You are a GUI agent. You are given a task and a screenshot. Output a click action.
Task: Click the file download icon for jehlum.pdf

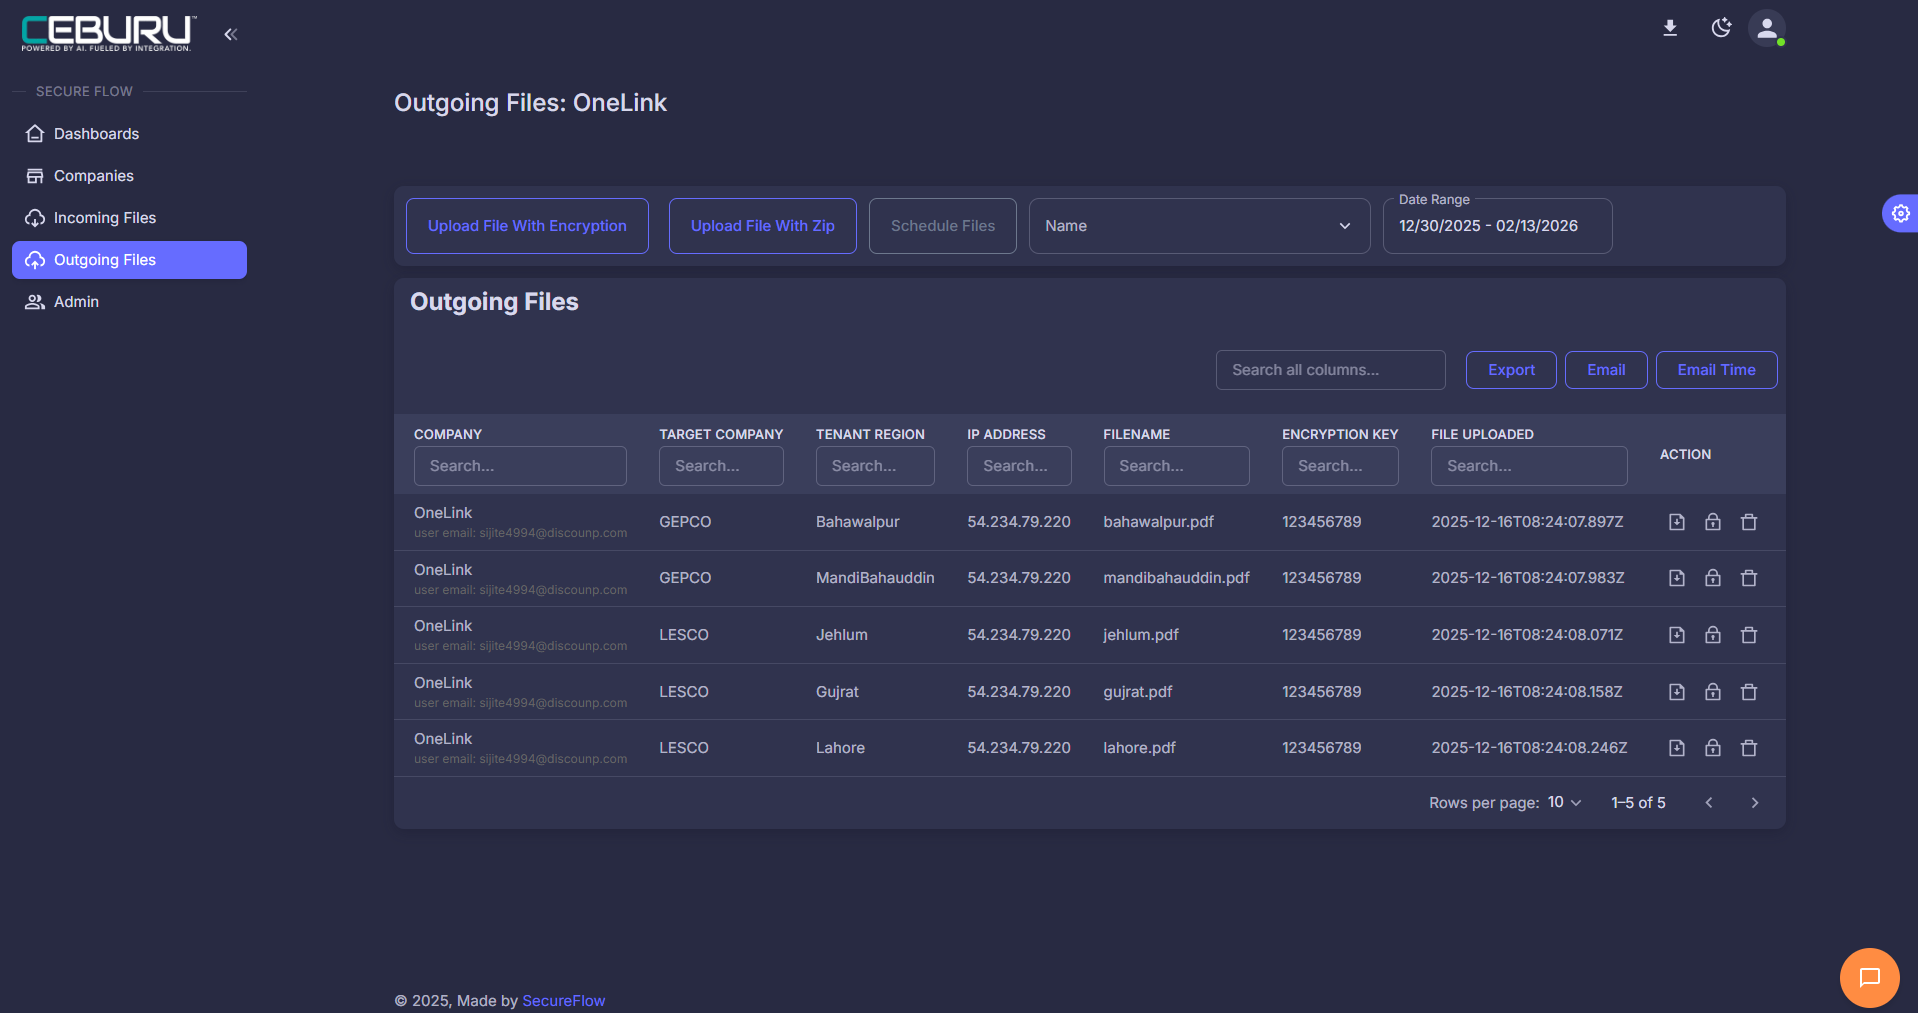[x=1677, y=635]
